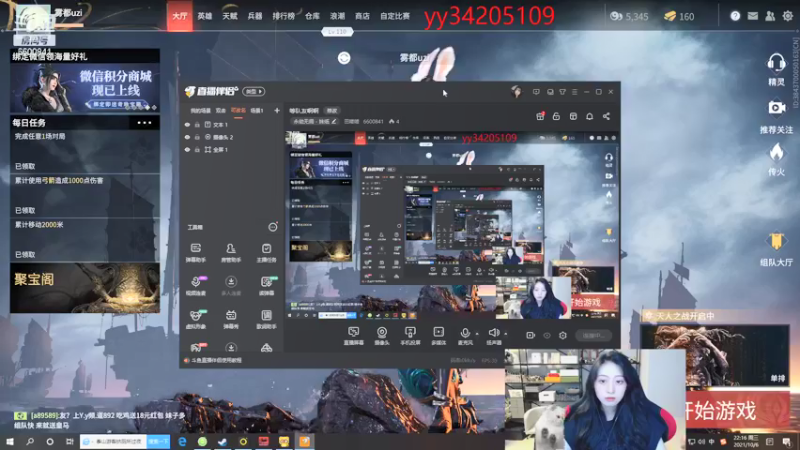Toggle lock on 文本 1 layer
Viewport: 800px width, 450px height.
[197, 124]
